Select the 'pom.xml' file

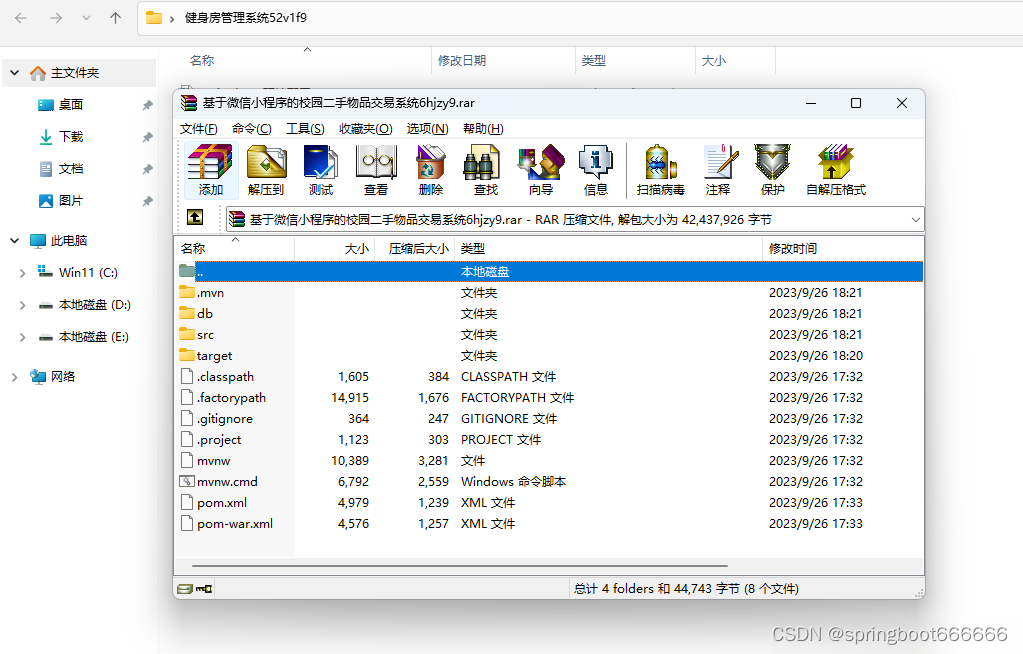549,503
